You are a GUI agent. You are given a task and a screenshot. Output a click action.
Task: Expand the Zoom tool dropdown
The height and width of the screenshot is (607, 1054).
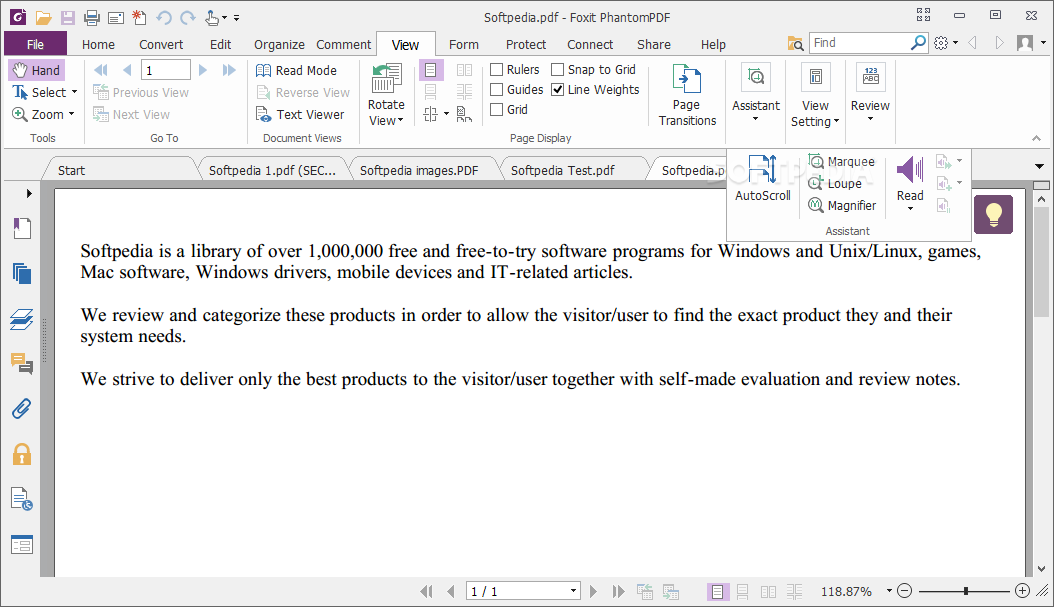tap(71, 114)
